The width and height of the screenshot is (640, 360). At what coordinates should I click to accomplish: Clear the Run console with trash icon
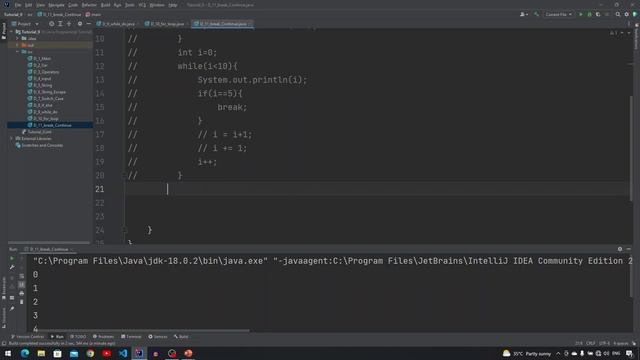point(22,302)
